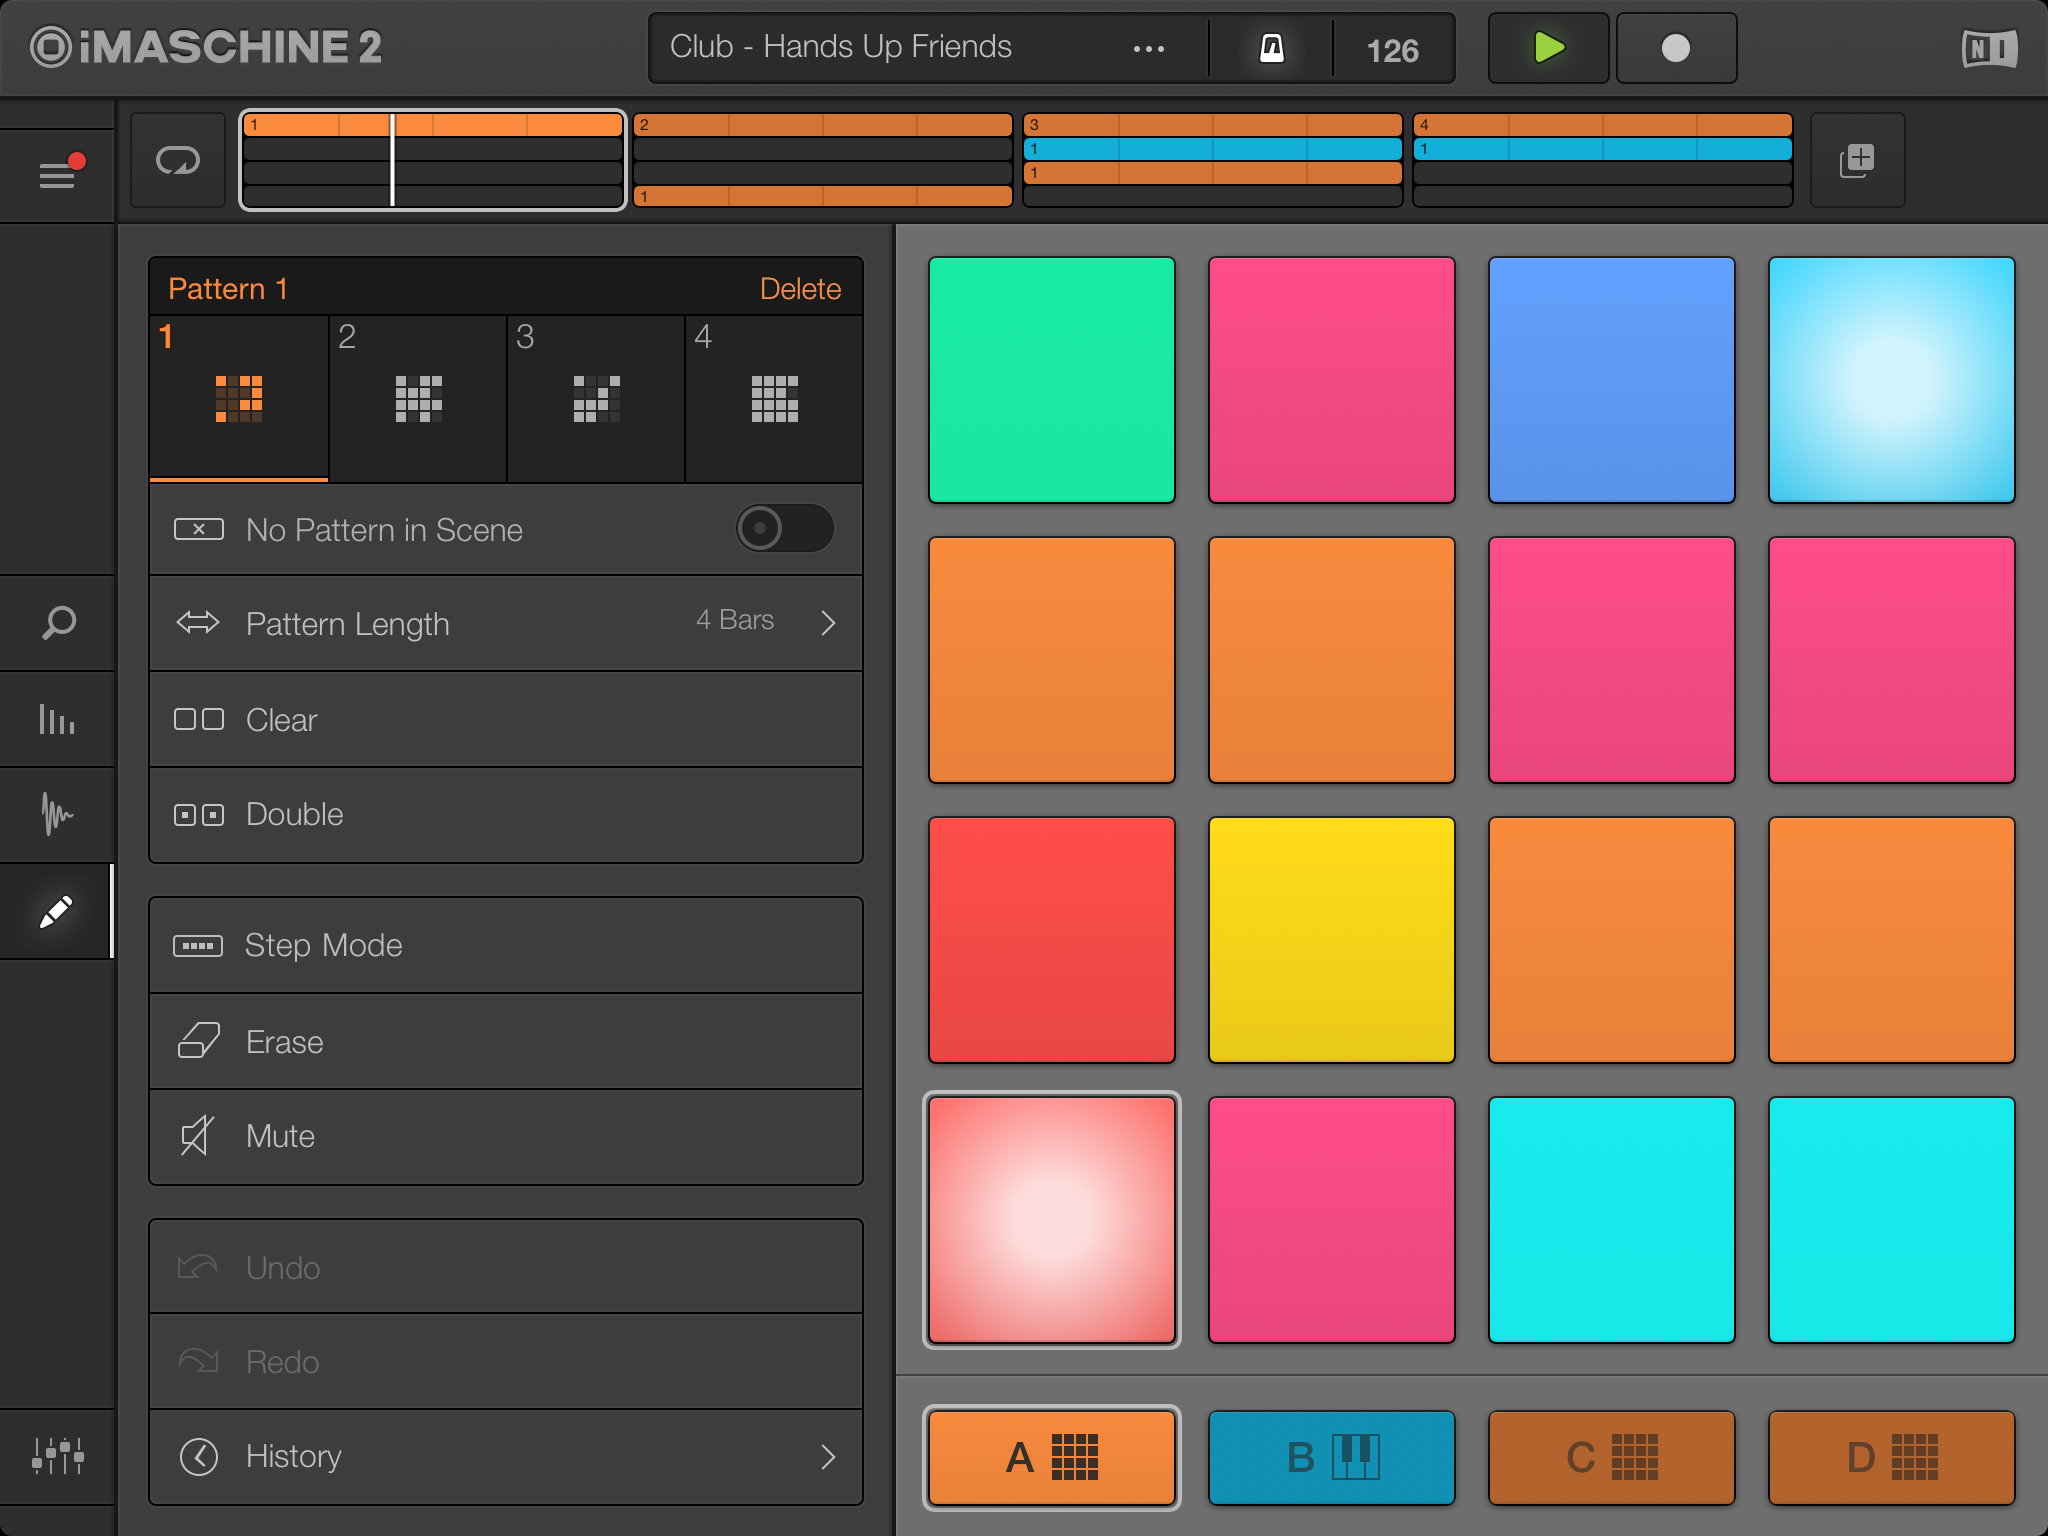Click Redo
This screenshot has width=2048, height=1536.
click(506, 1361)
